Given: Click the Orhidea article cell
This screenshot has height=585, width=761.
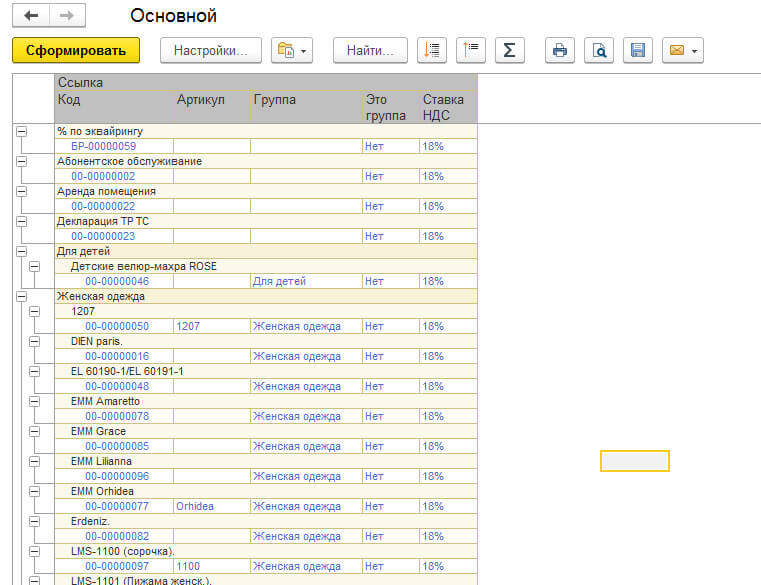Looking at the screenshot, I should pos(195,506).
